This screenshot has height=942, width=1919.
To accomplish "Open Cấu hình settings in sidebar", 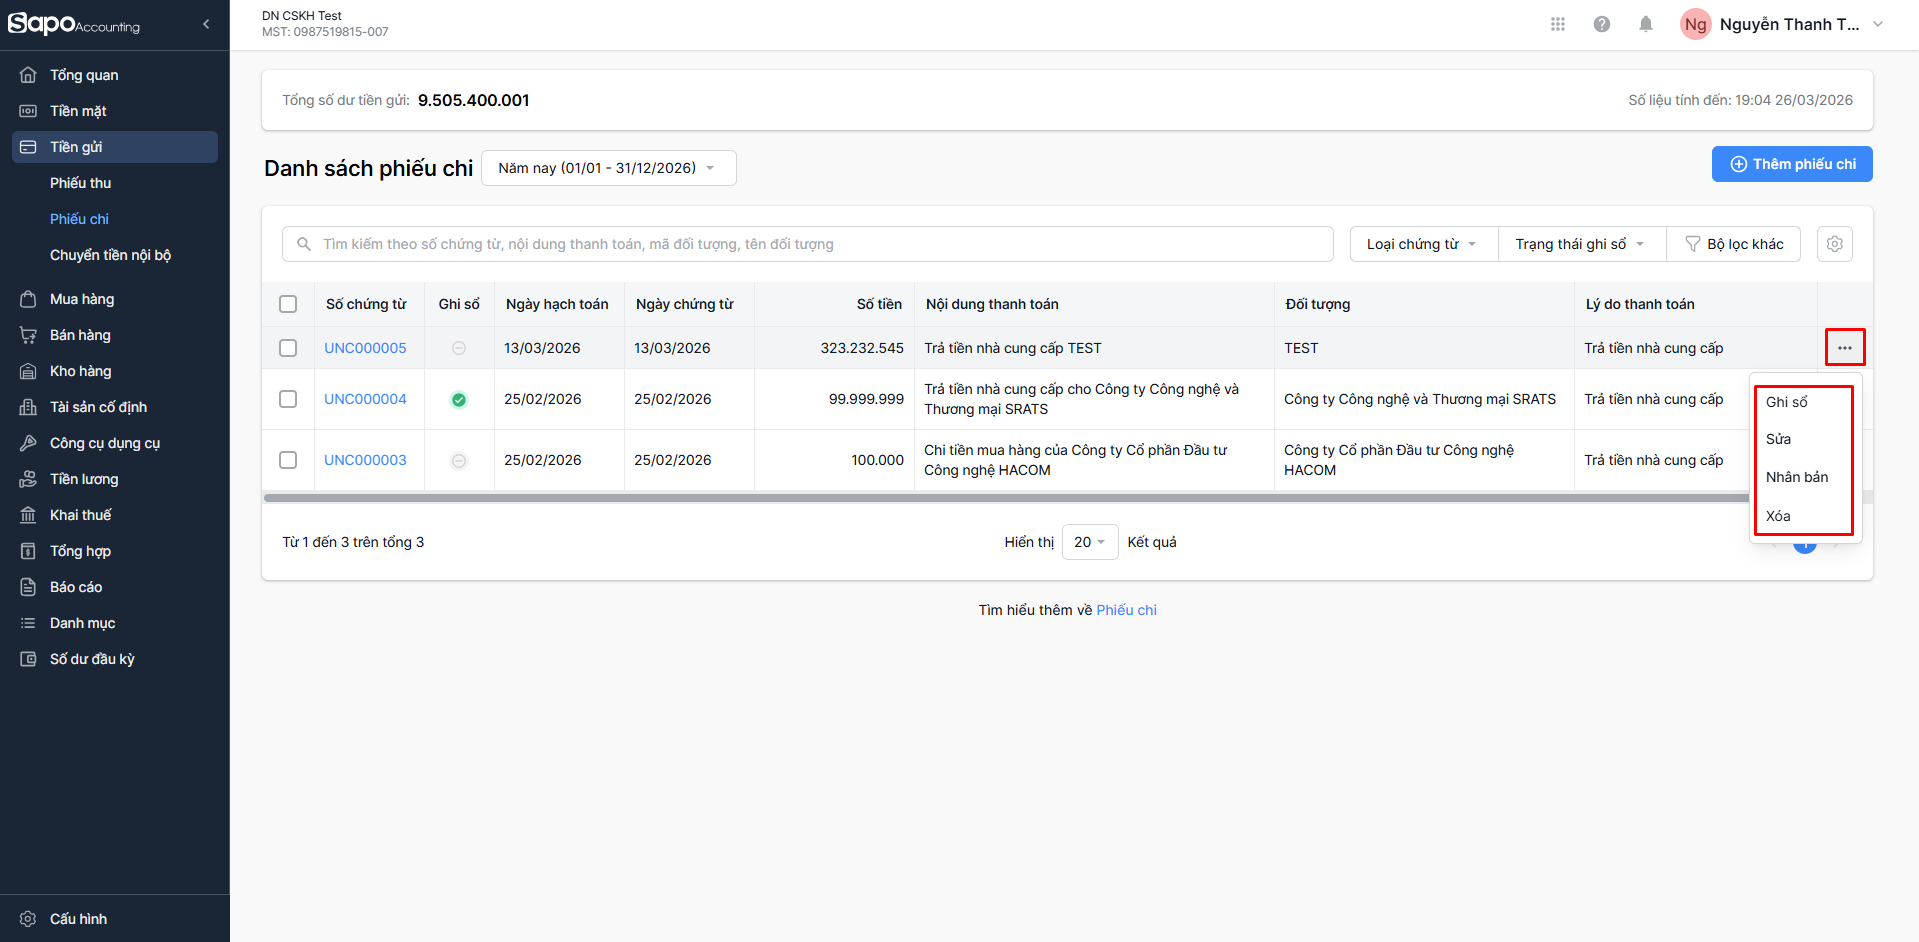I will pyautogui.click(x=78, y=919).
